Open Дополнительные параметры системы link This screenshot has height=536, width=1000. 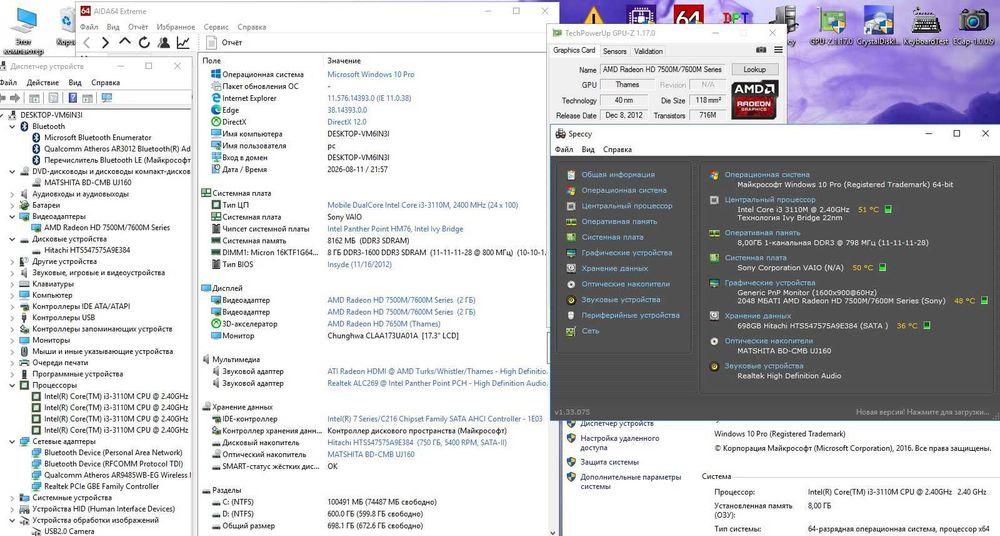630,482
